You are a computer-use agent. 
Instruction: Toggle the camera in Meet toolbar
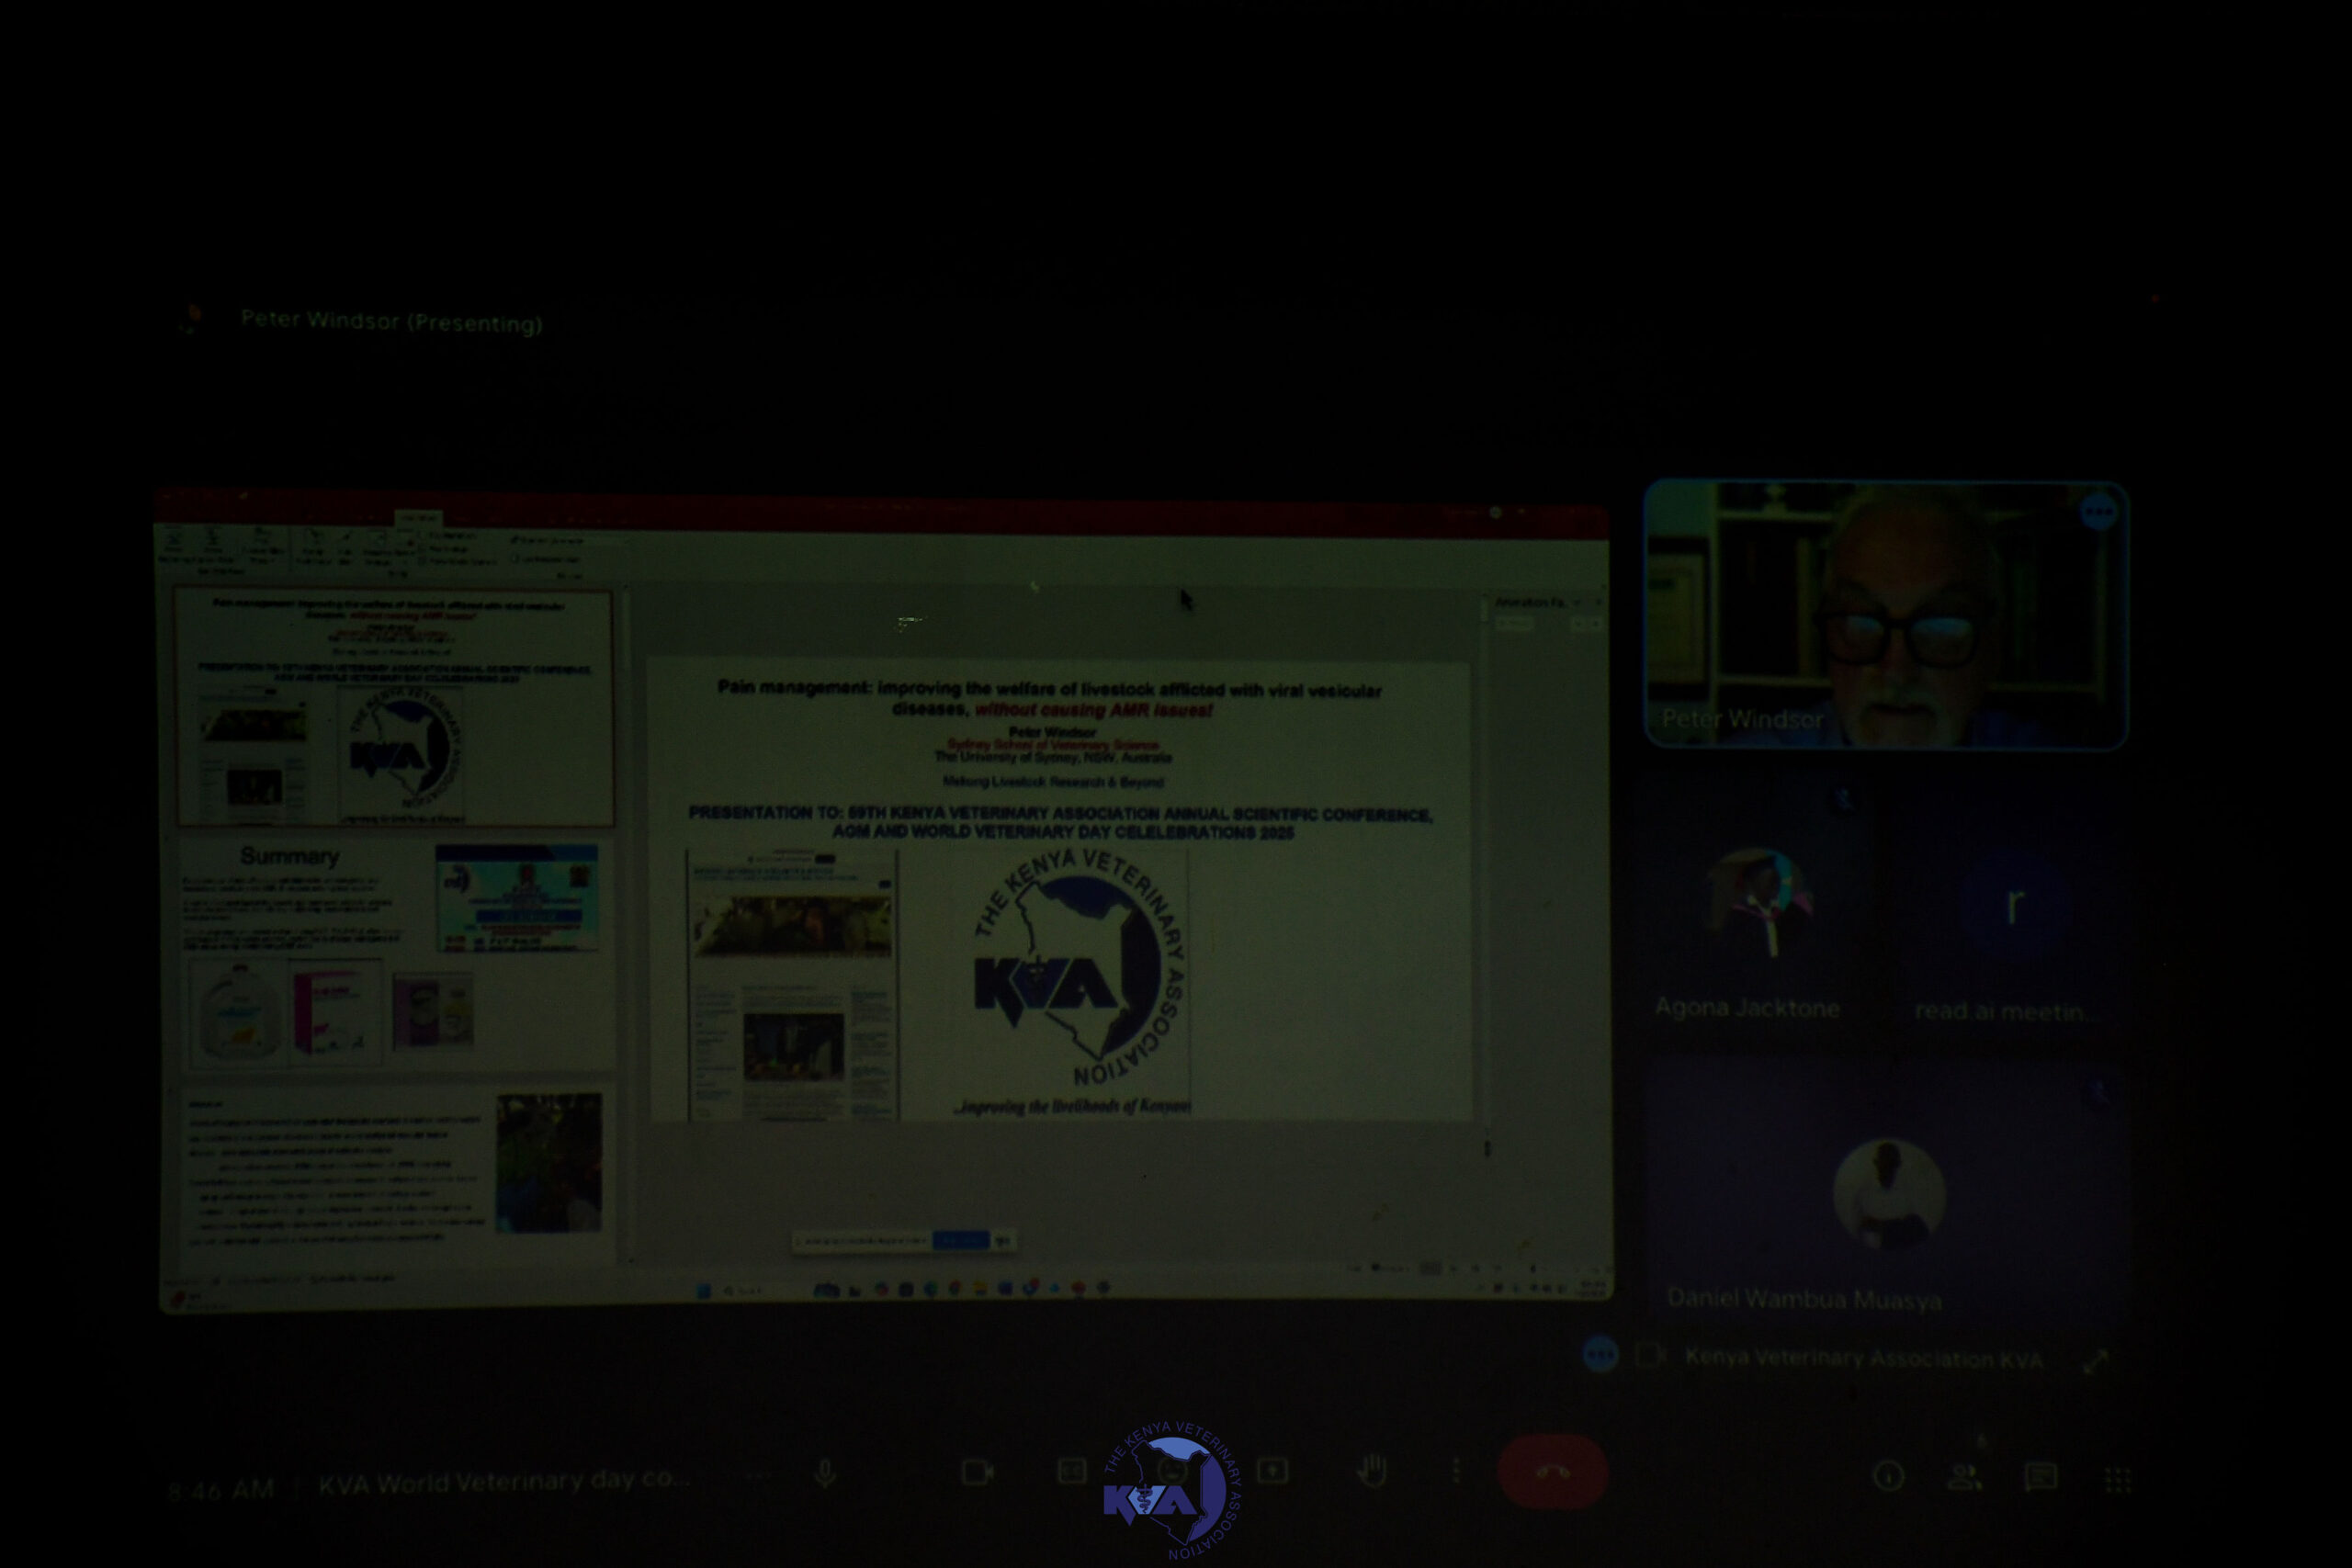[x=976, y=1472]
